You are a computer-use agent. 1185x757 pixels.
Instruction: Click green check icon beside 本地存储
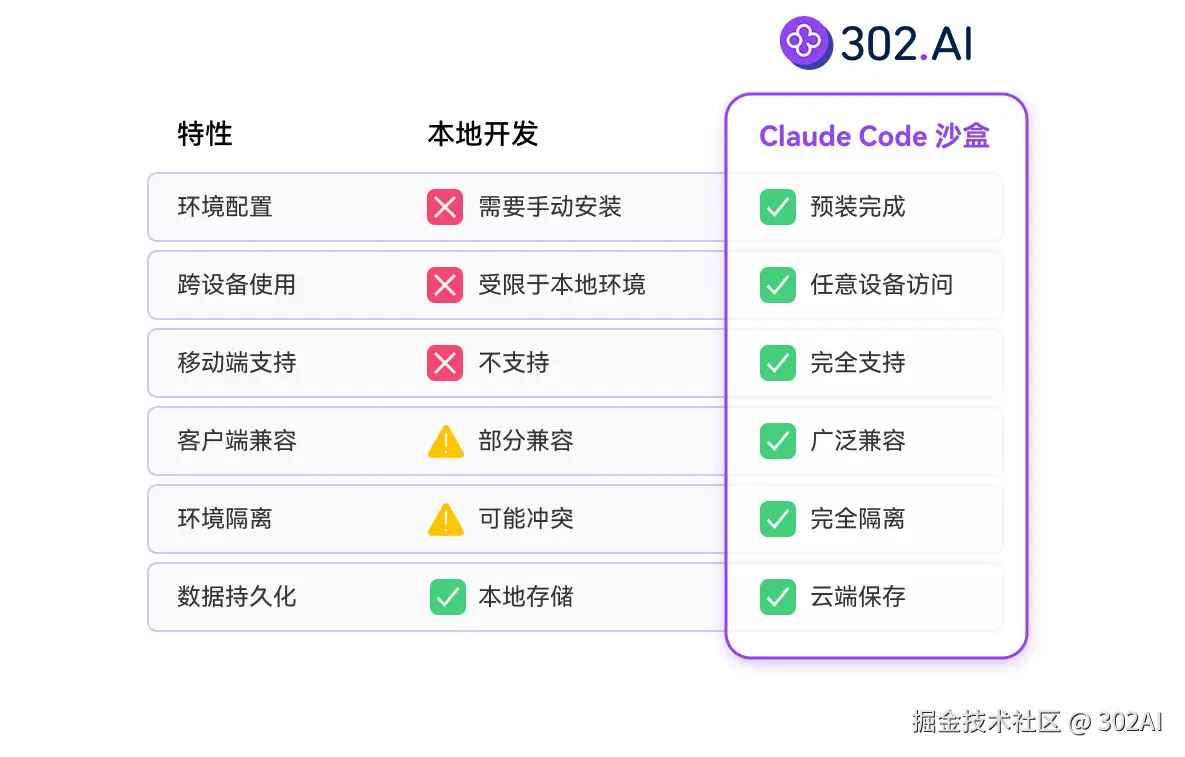point(447,597)
